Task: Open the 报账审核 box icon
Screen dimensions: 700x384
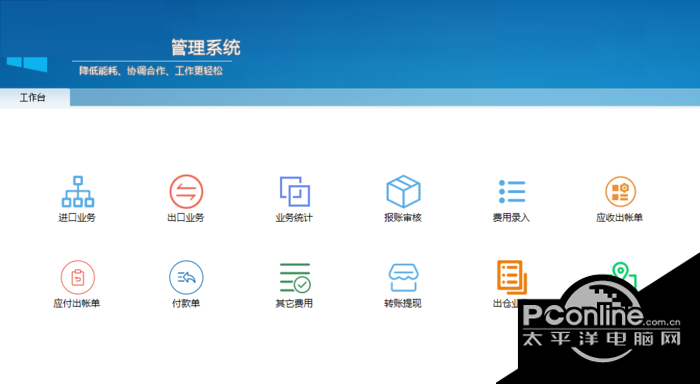Action: click(403, 192)
